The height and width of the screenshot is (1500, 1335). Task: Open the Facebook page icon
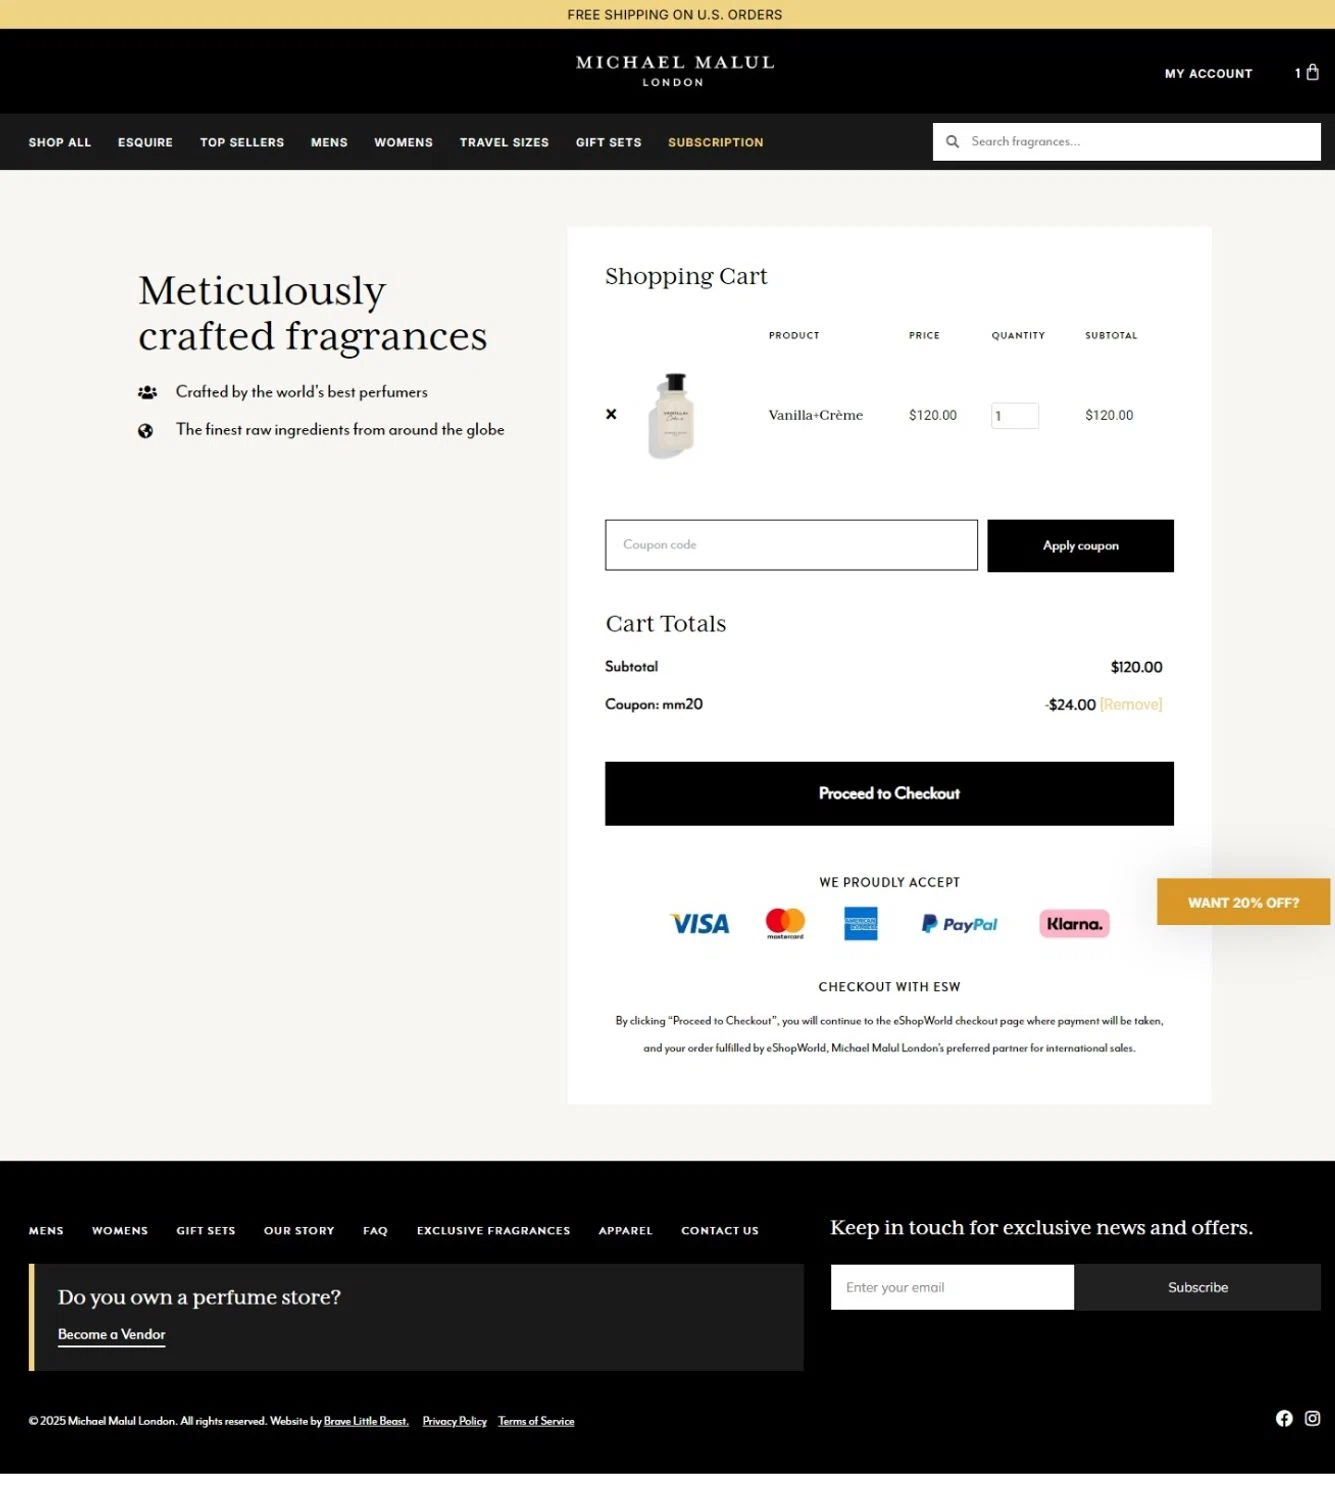pos(1284,1418)
